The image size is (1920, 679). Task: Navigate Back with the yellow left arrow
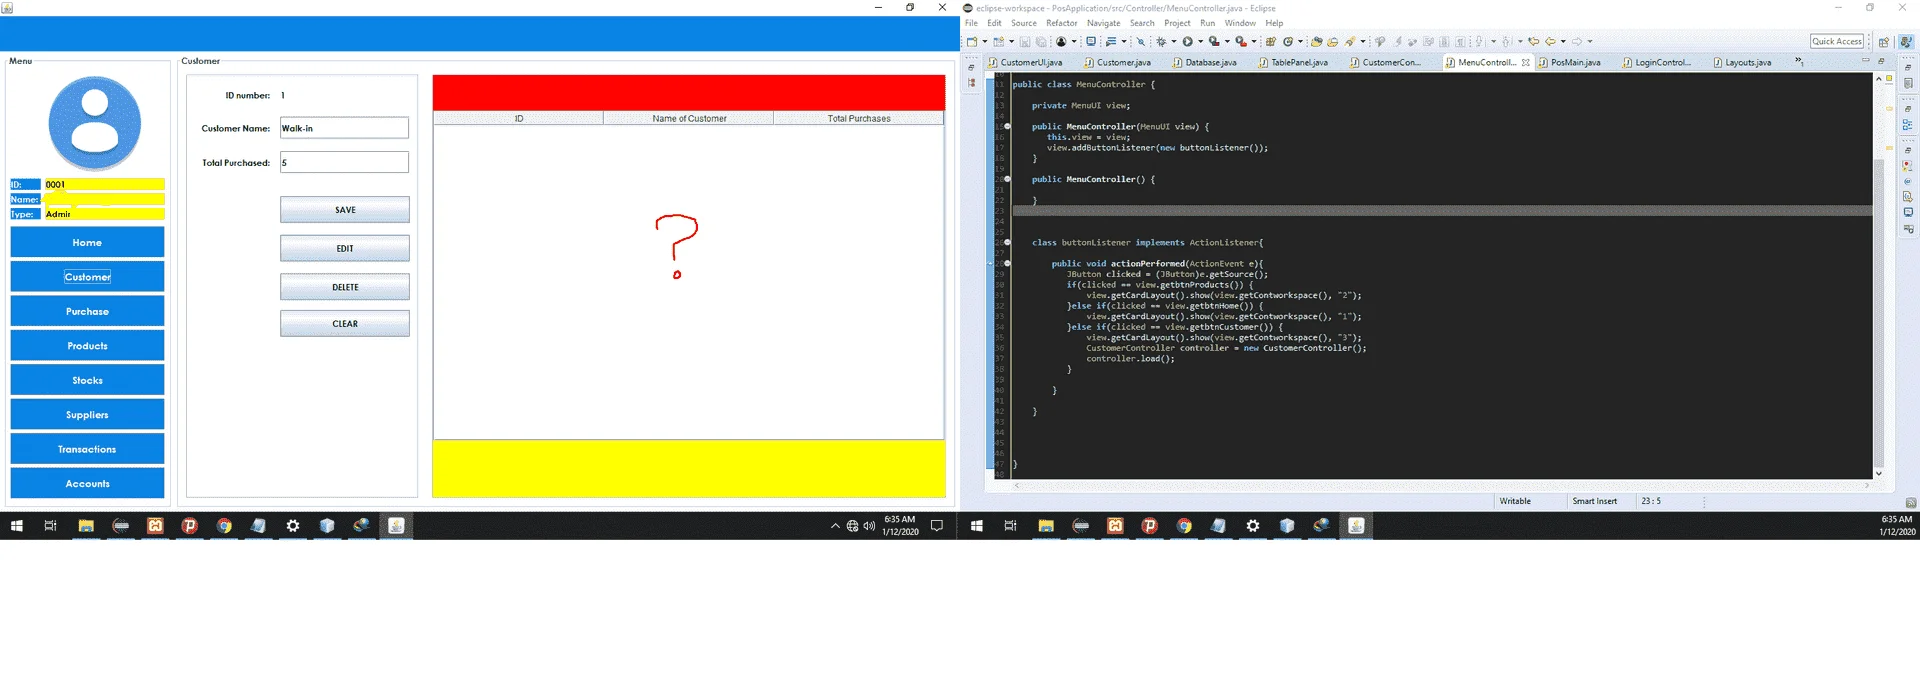[1550, 42]
